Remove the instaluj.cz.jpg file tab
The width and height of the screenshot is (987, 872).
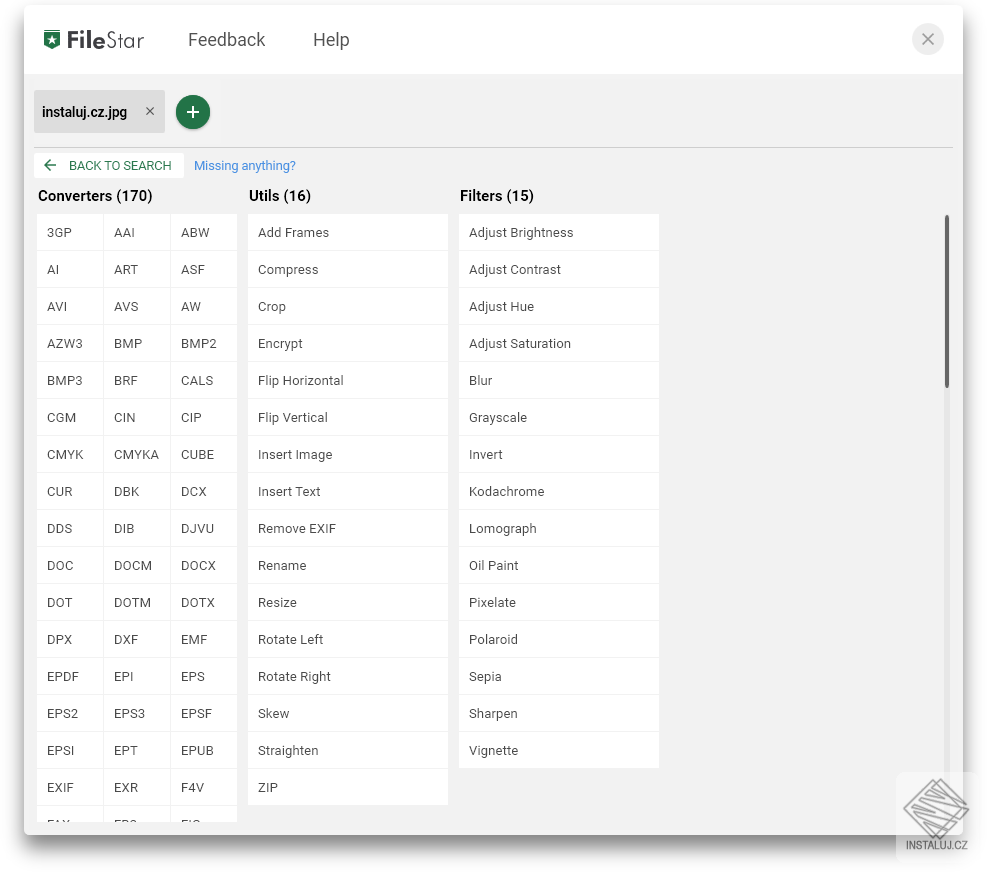[150, 111]
